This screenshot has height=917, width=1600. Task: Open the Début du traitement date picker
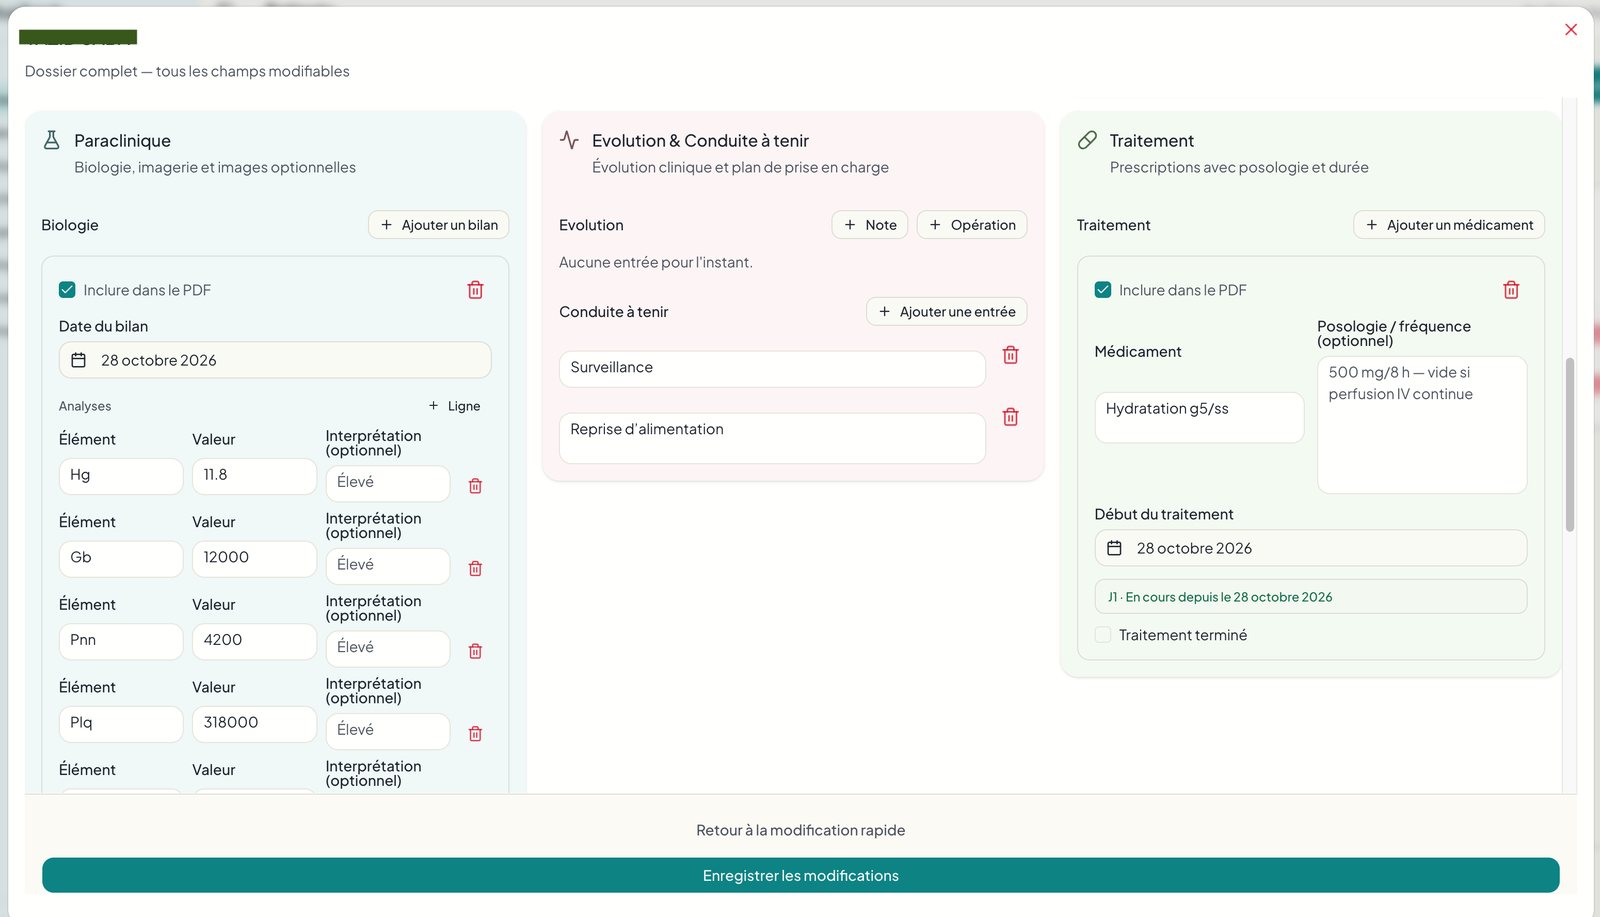[x=1310, y=548]
